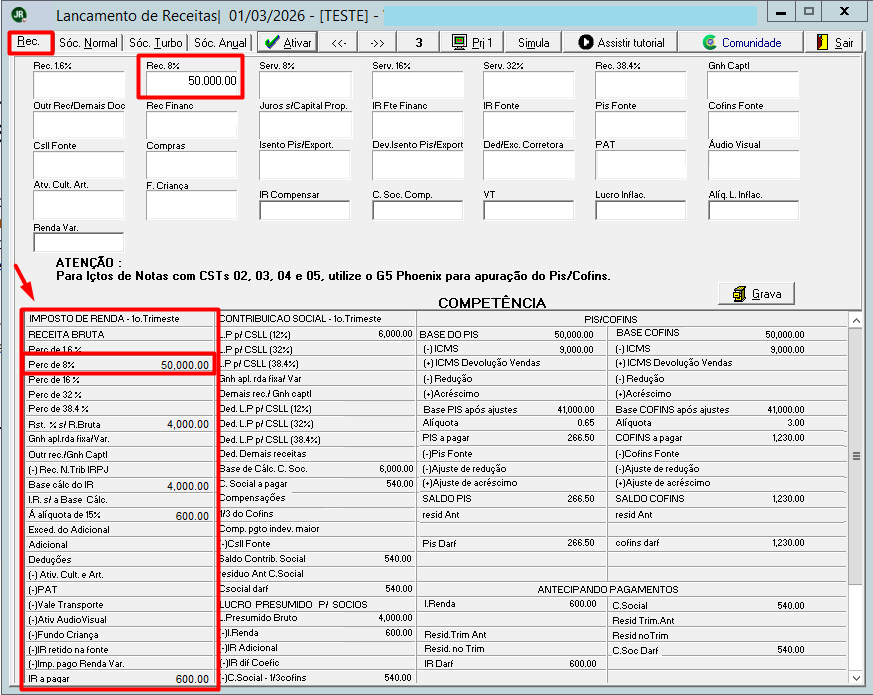Select the Sóc. Turbo tab
This screenshot has width=873, height=695.
tap(156, 43)
